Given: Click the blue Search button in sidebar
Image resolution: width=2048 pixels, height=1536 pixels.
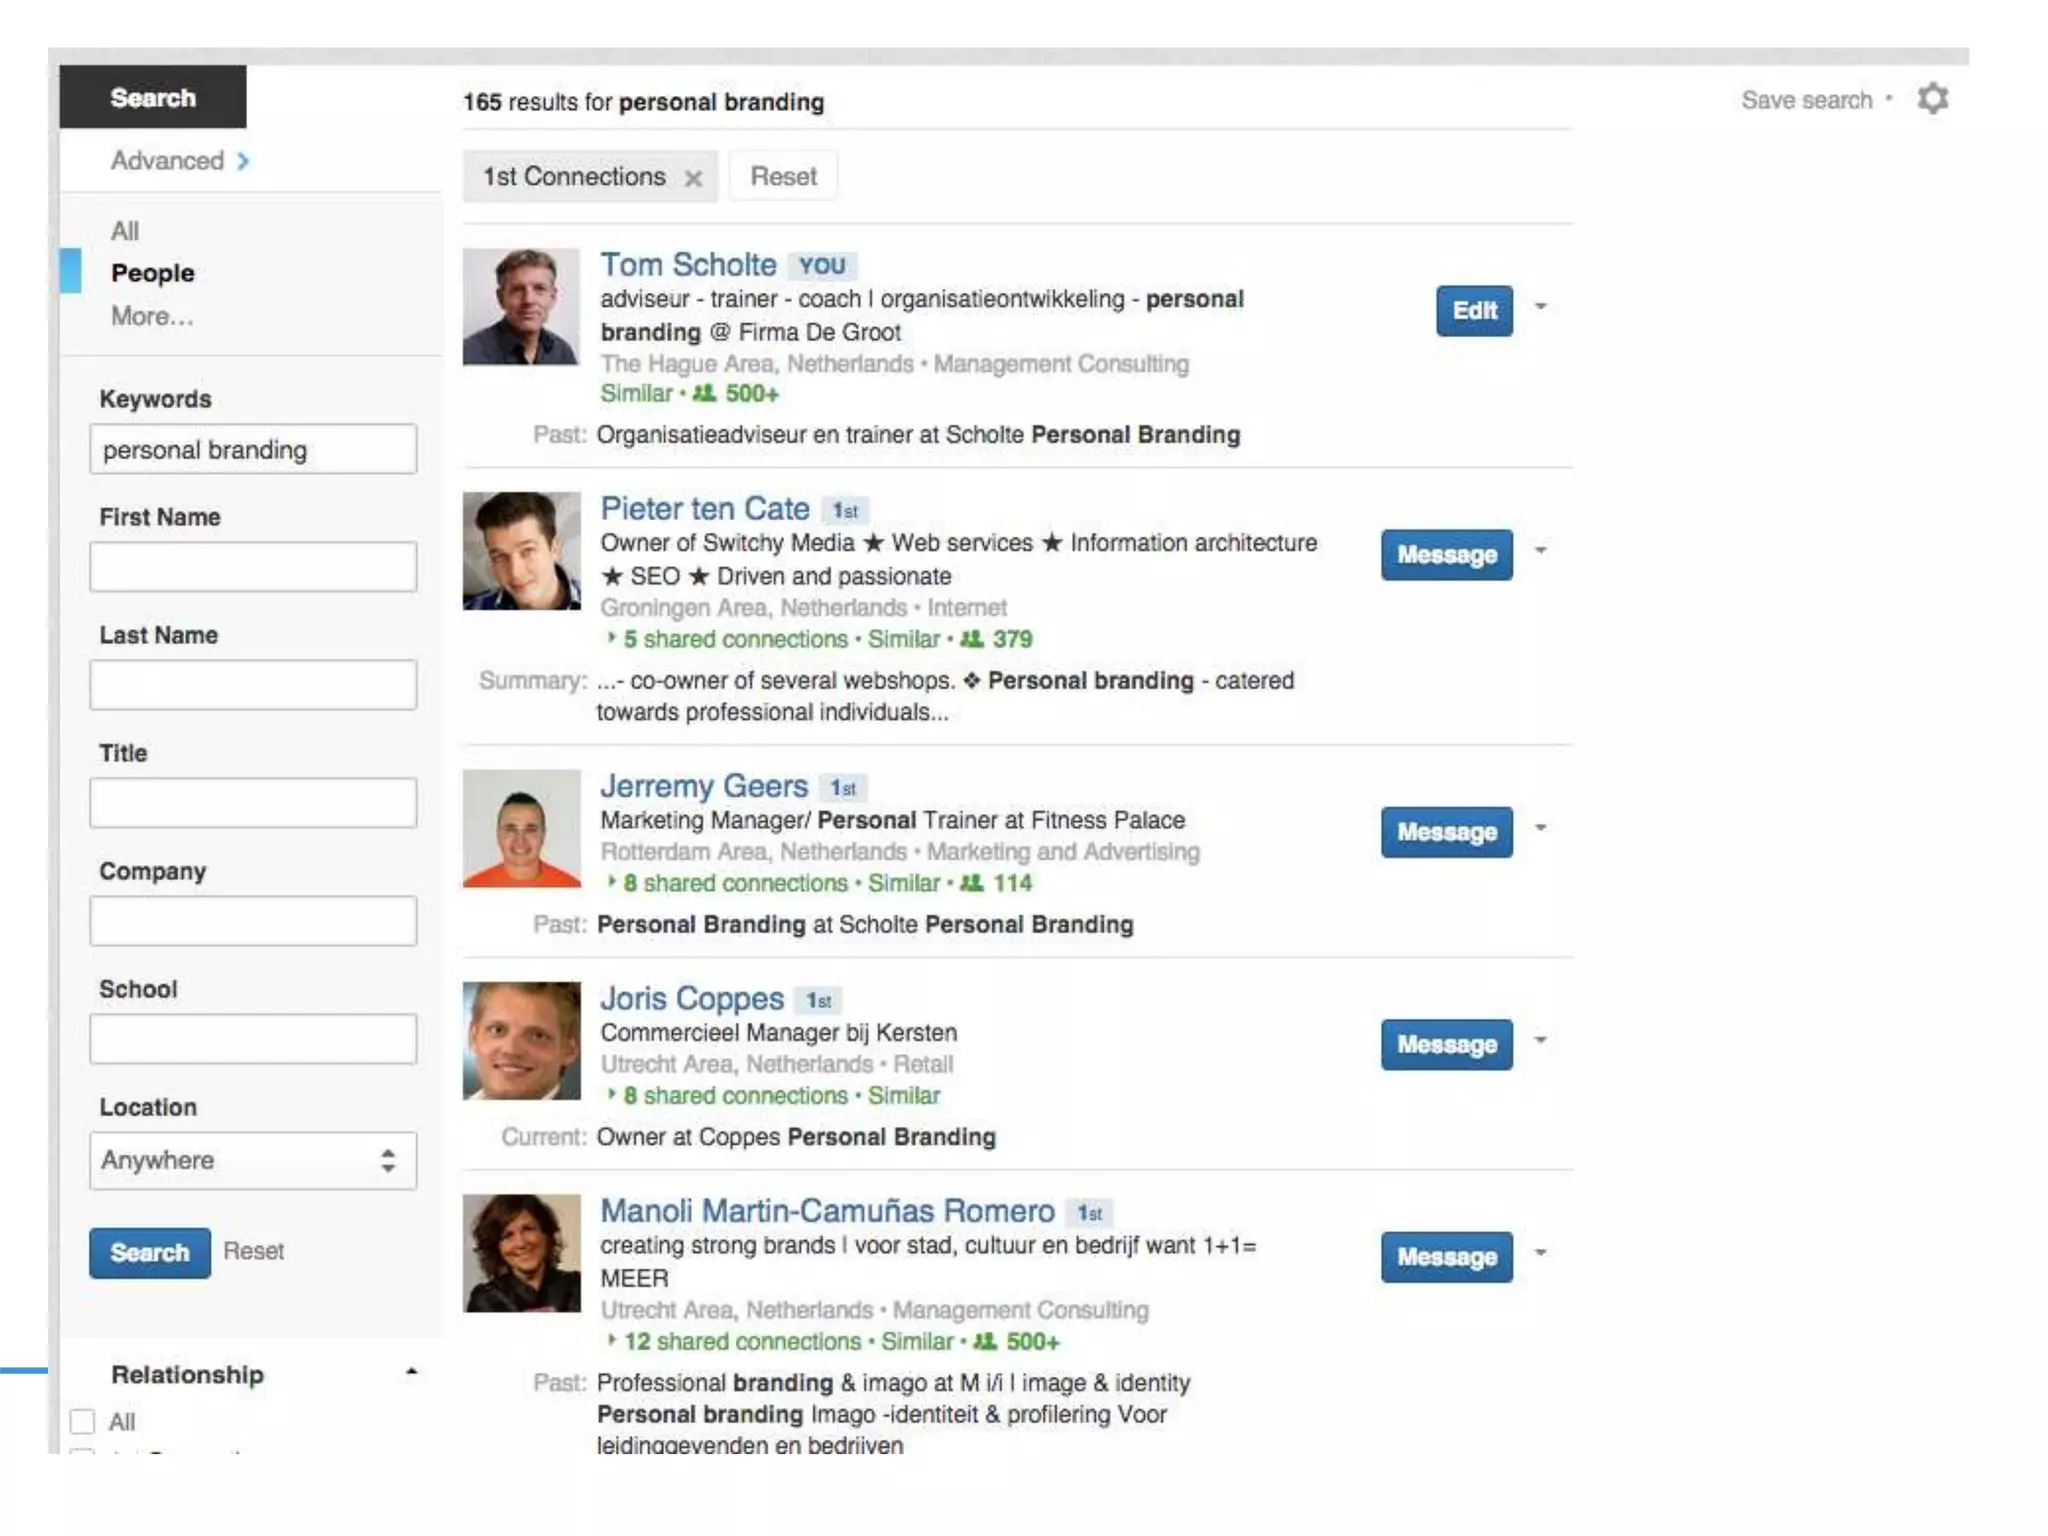Looking at the screenshot, I should click(x=149, y=1252).
